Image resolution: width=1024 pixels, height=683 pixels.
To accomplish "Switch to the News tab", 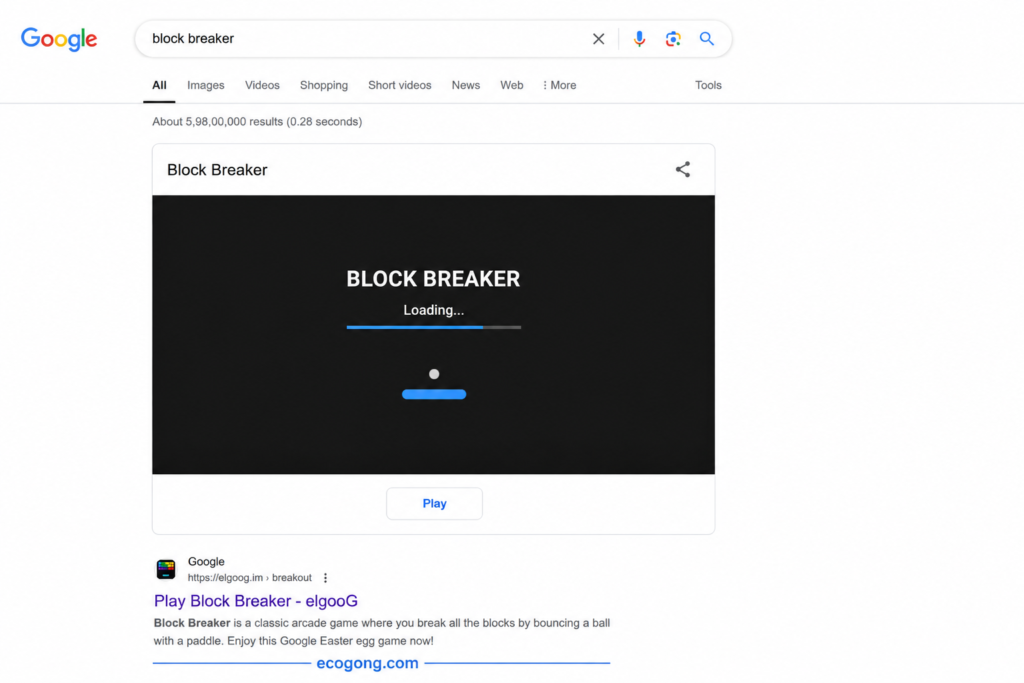I will point(466,86).
